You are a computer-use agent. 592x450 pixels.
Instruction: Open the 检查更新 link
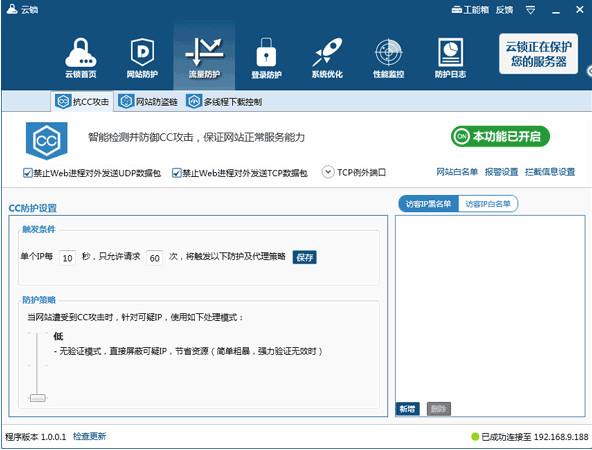pos(89,436)
